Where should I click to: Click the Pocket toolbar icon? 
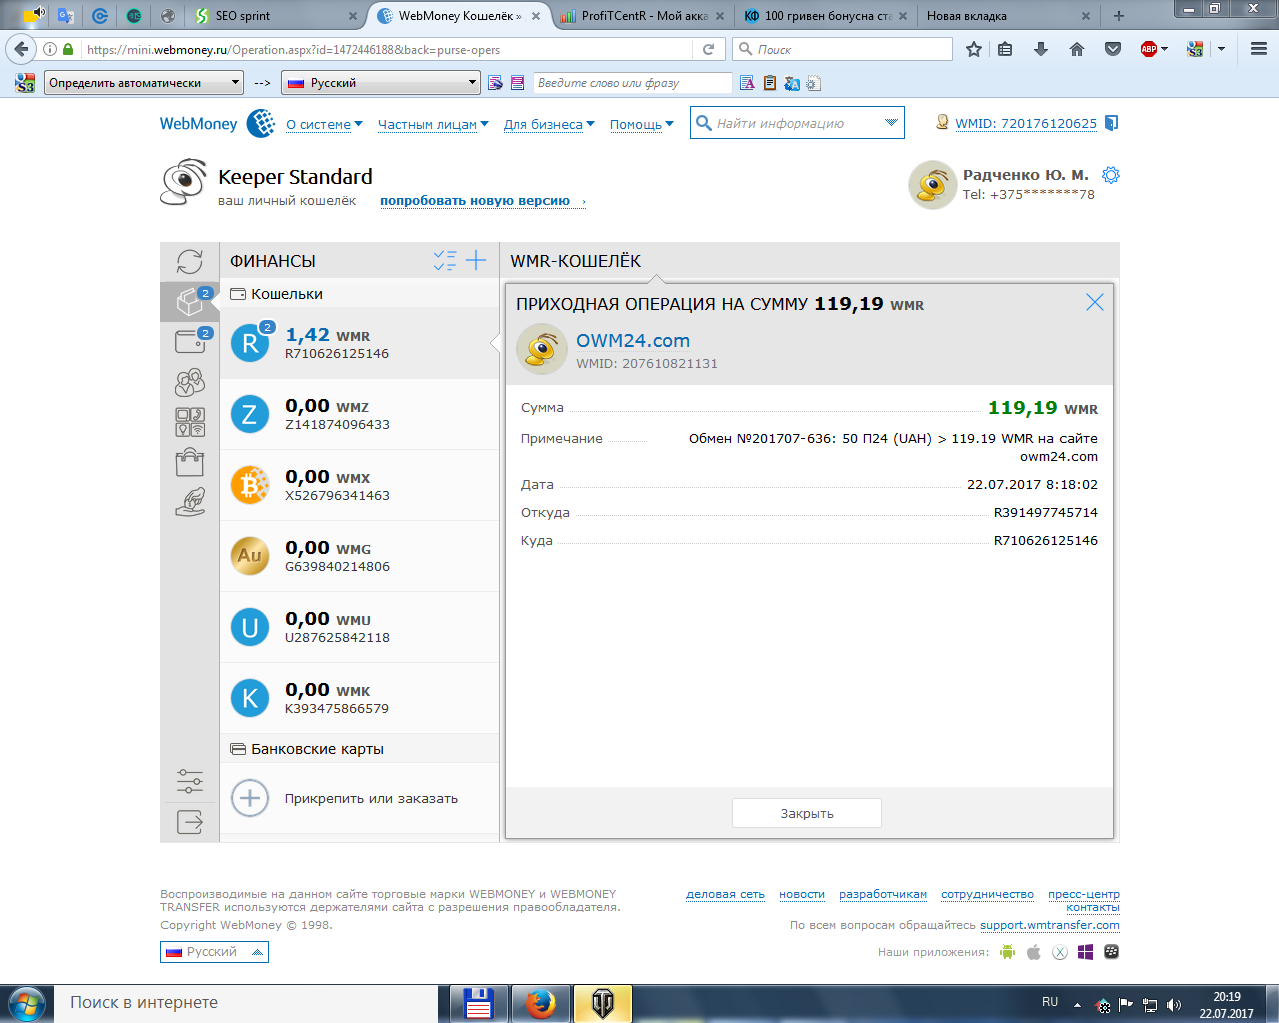1113,49
